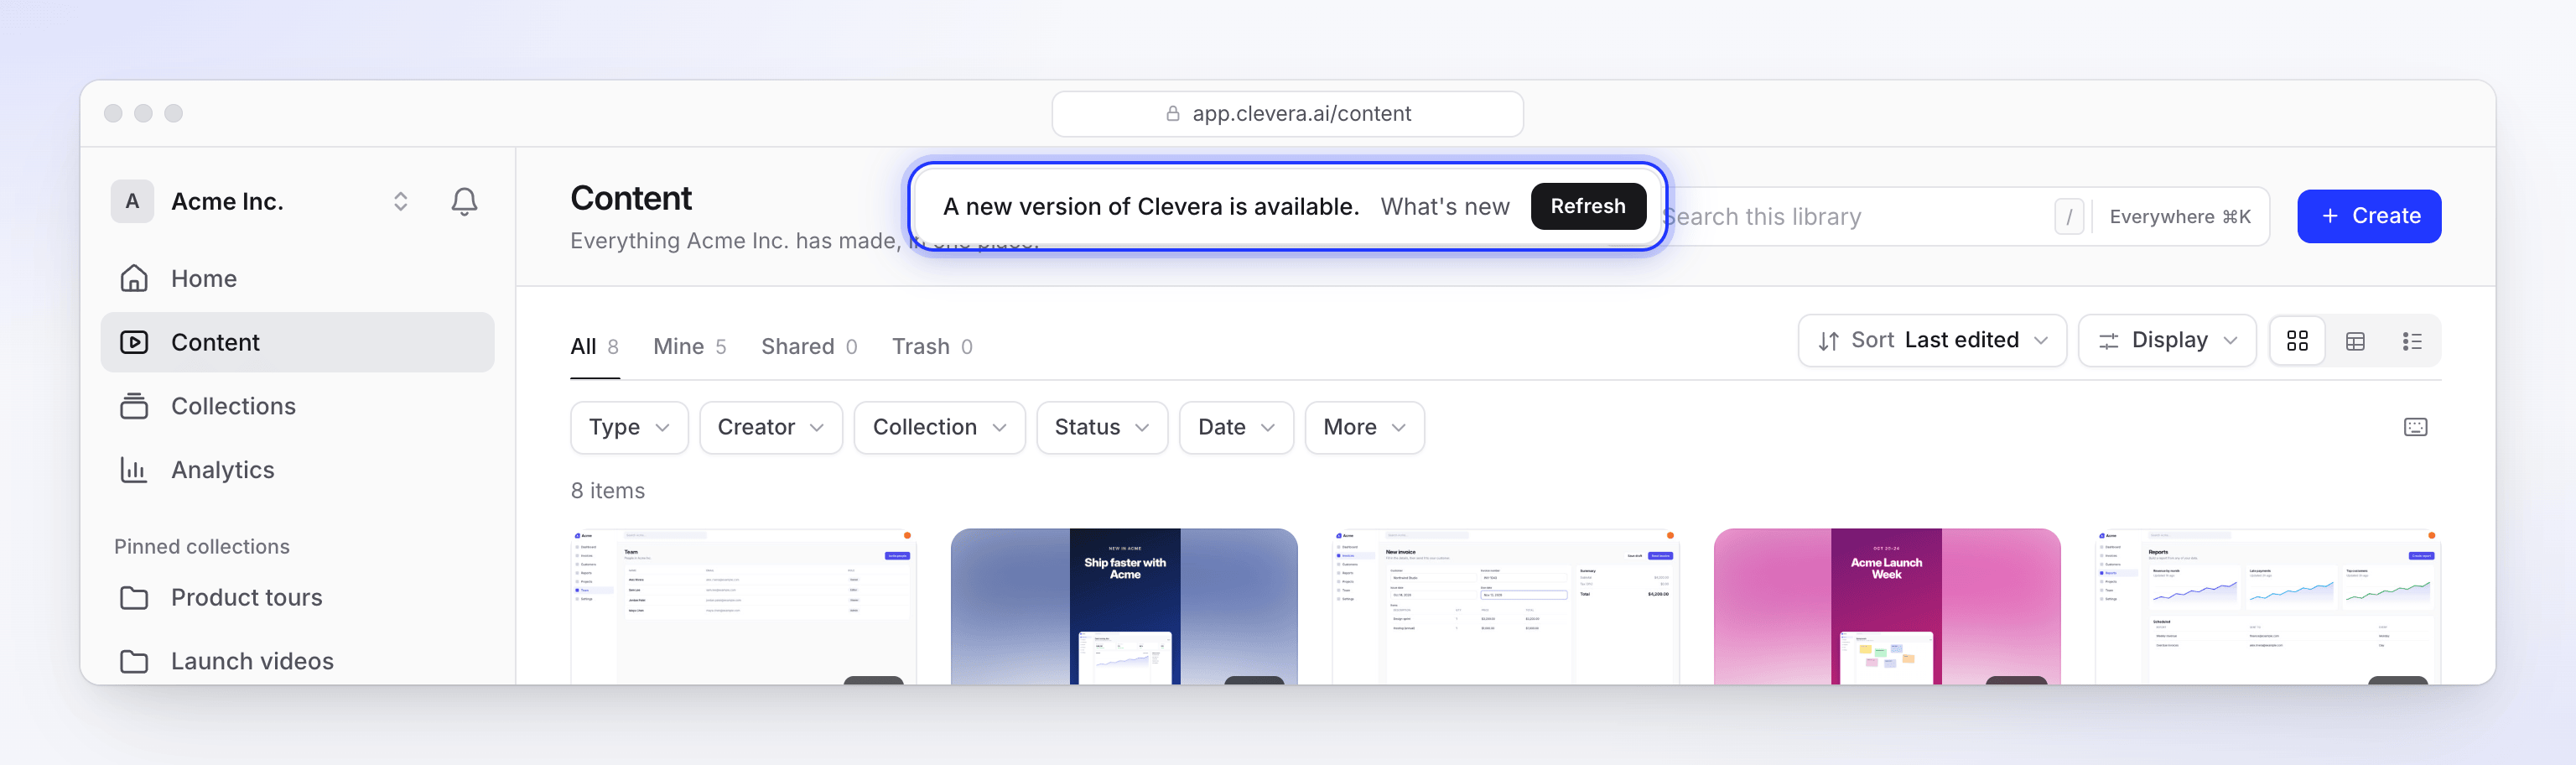The image size is (2576, 765).
Task: Open the New invoice screenshot thumbnail
Action: pyautogui.click(x=1505, y=606)
